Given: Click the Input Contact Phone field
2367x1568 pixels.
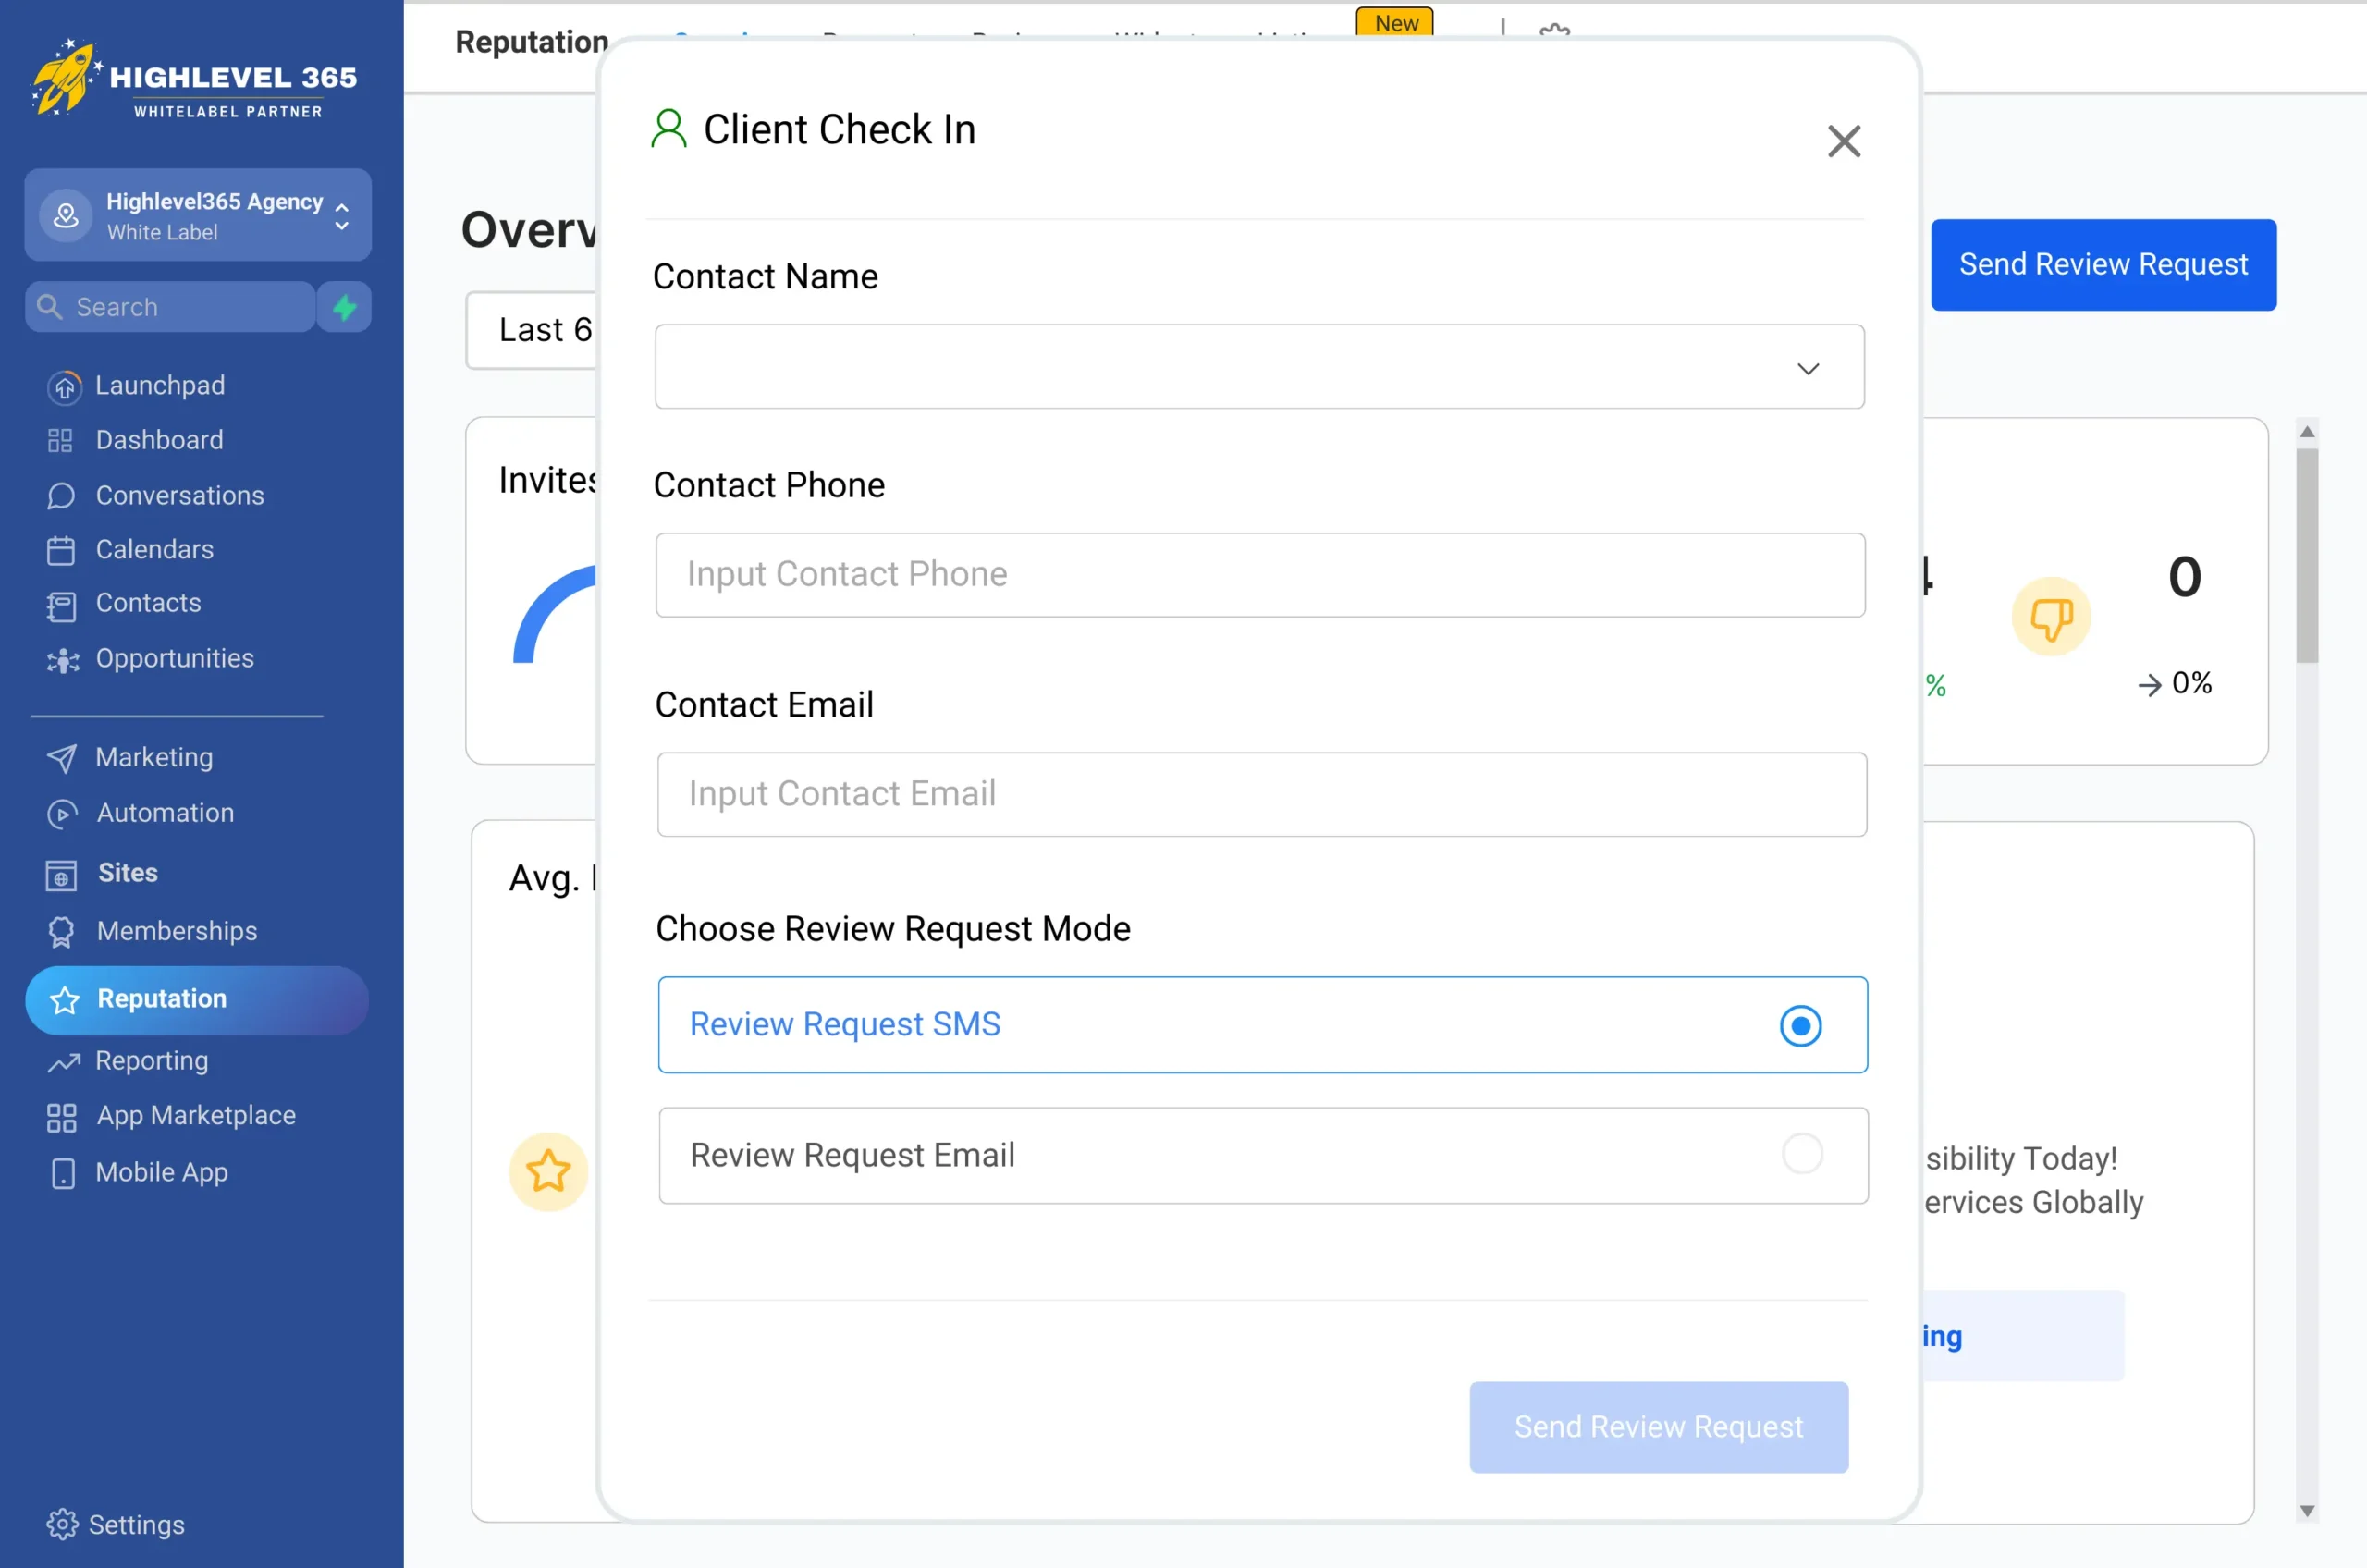Looking at the screenshot, I should coord(1260,574).
